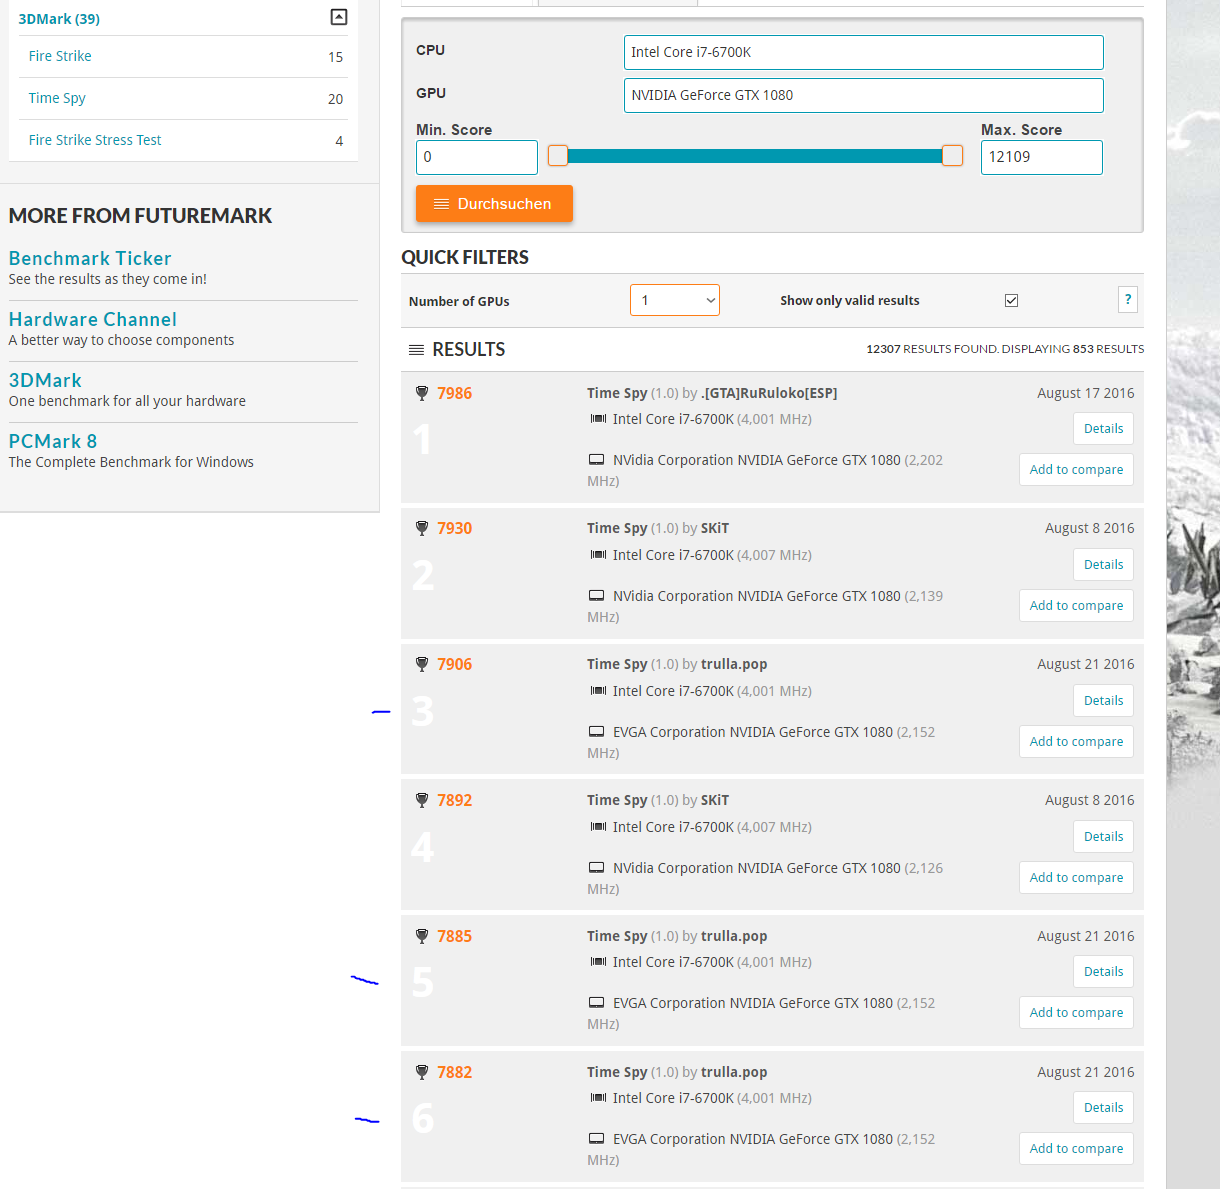Click the GPU card icon in result 2
The image size is (1220, 1189).
pos(597,596)
